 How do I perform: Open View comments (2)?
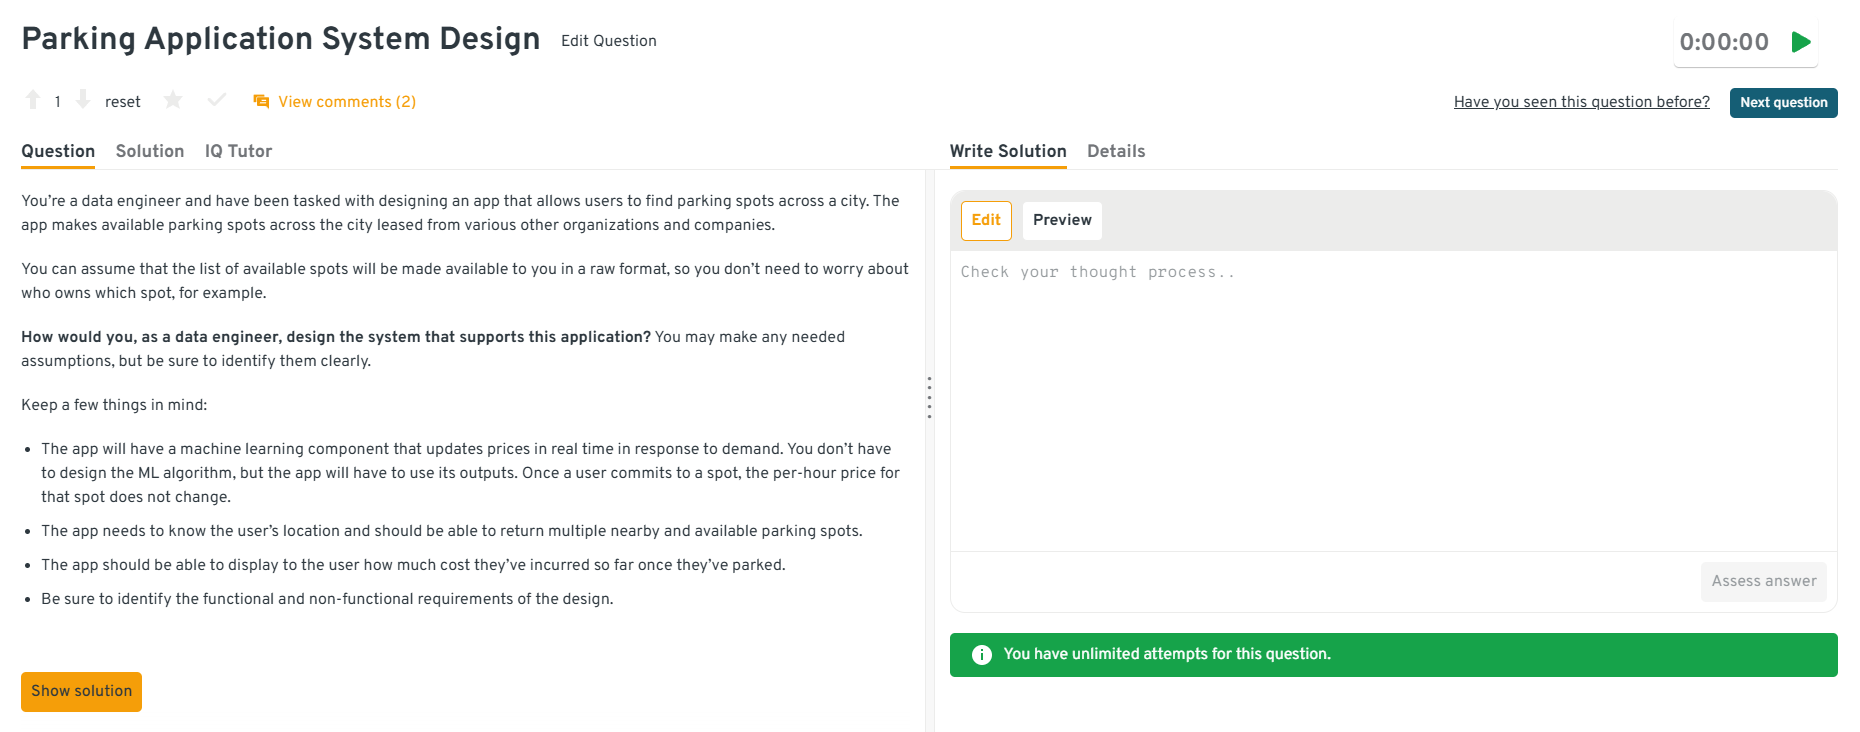[346, 102]
